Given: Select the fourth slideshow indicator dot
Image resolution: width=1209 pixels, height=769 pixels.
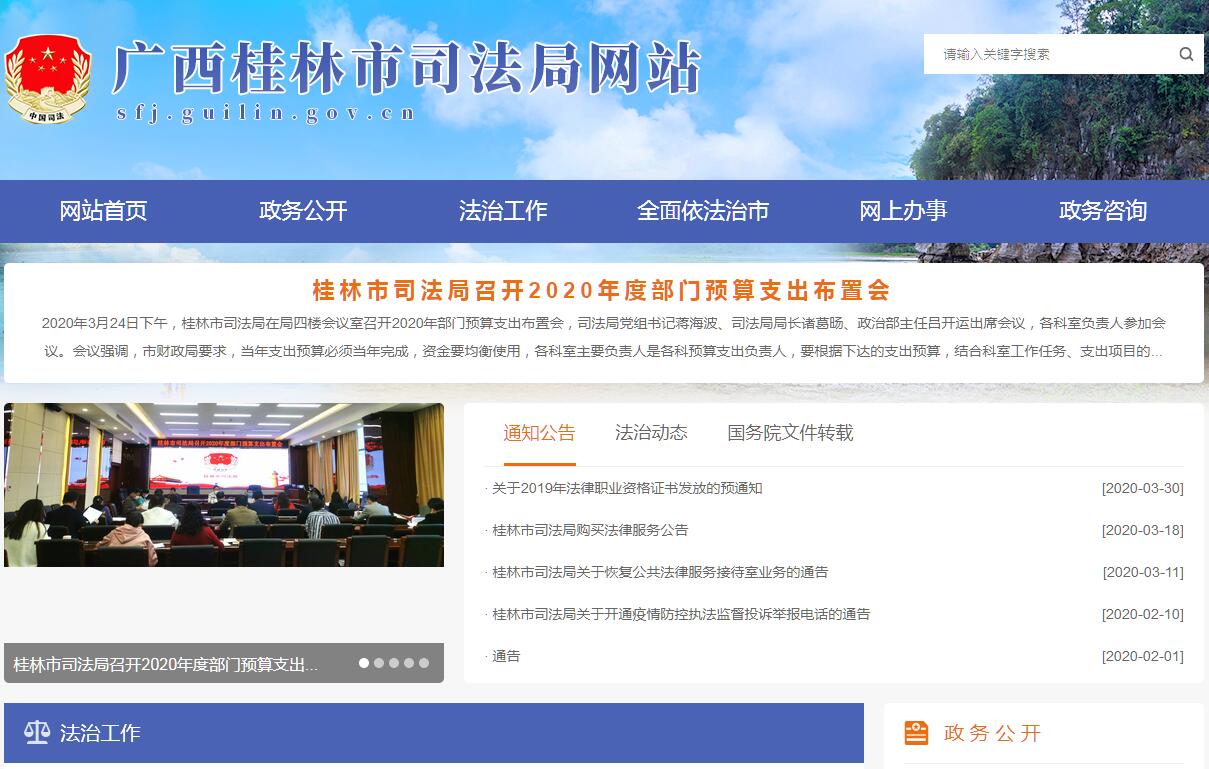Looking at the screenshot, I should point(409,663).
